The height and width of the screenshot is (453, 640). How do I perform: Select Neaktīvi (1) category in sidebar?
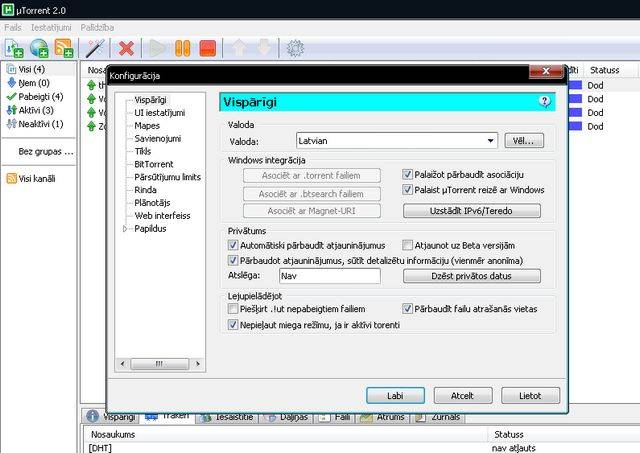[x=35, y=124]
